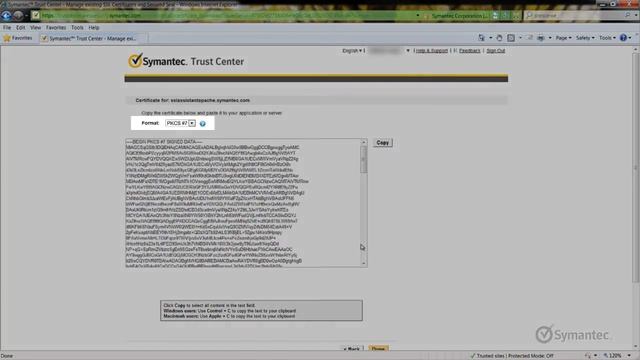Screen dimensions: 640x360
Task: Click the Symantec checkmark logo in header
Action: (135, 60)
